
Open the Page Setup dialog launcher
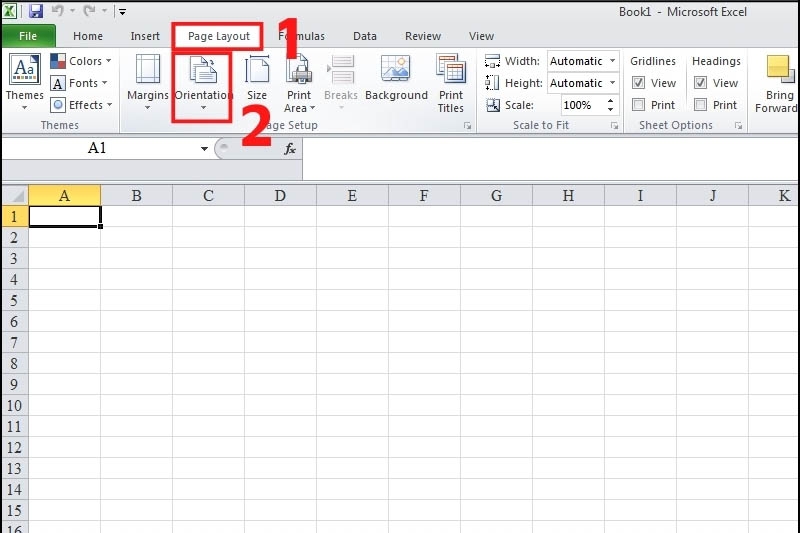pos(467,125)
